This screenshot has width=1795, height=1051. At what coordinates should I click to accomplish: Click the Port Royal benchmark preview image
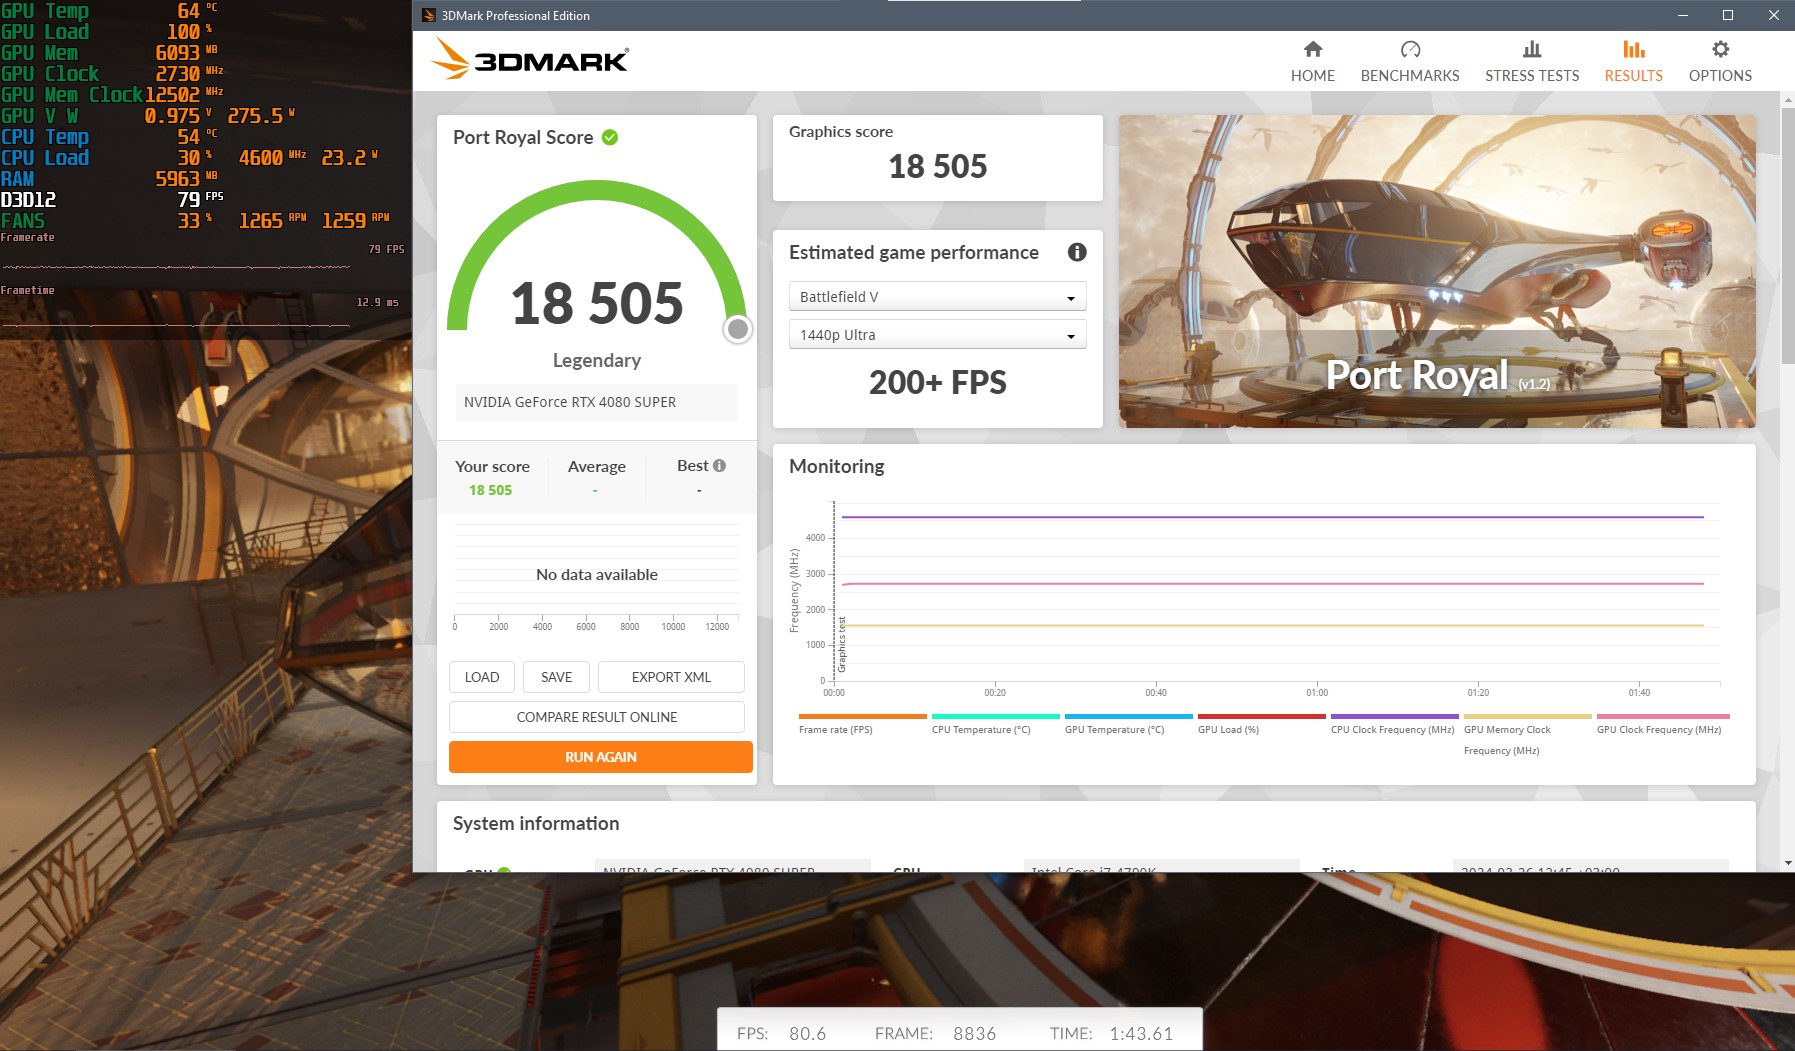(x=1437, y=271)
